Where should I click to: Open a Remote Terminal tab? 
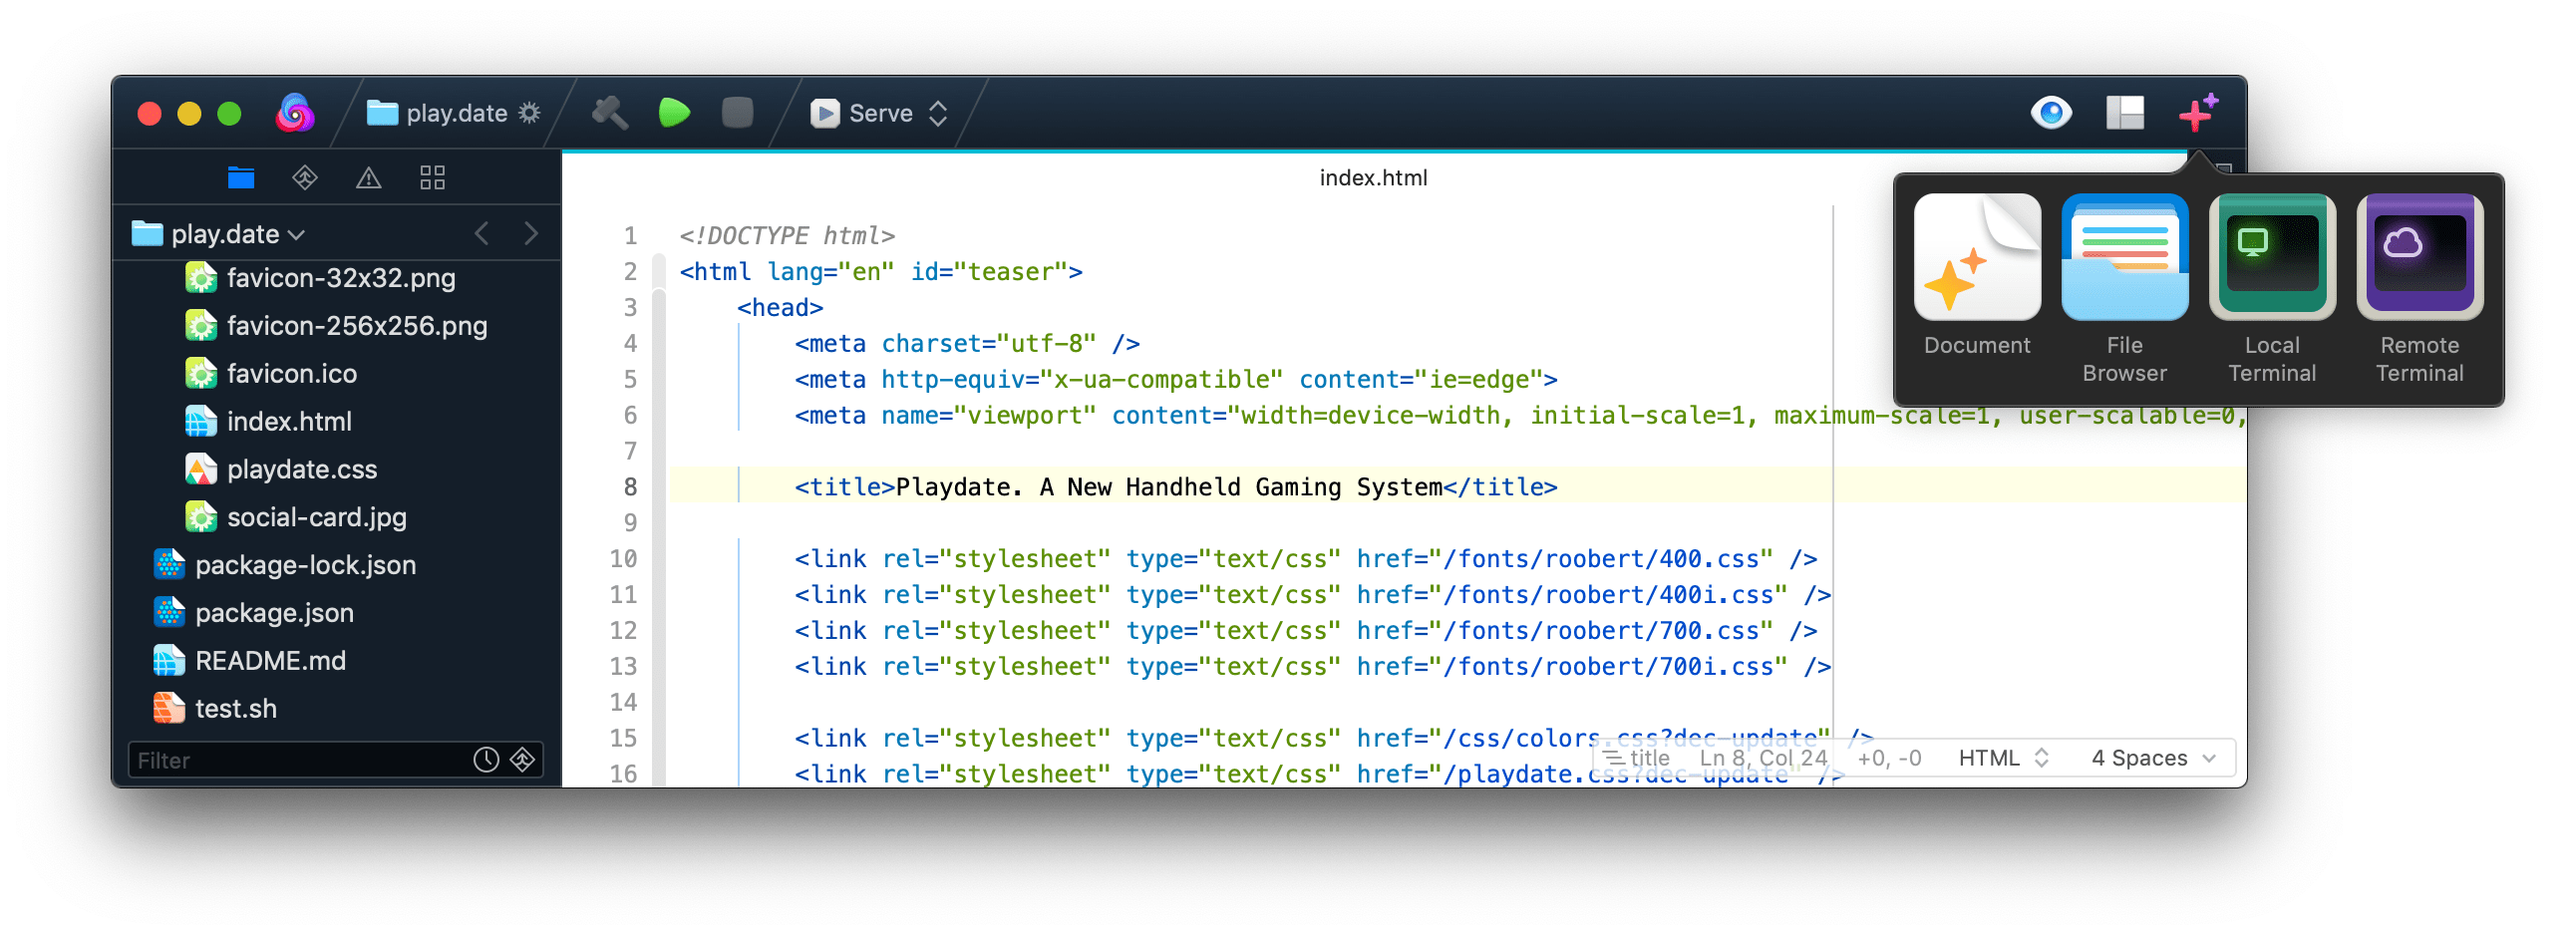click(2420, 290)
